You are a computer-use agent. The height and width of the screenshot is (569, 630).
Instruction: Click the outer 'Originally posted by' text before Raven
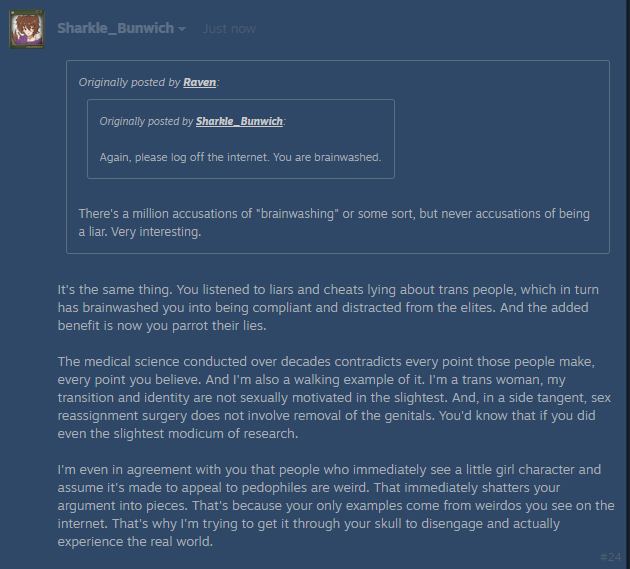pos(129,82)
